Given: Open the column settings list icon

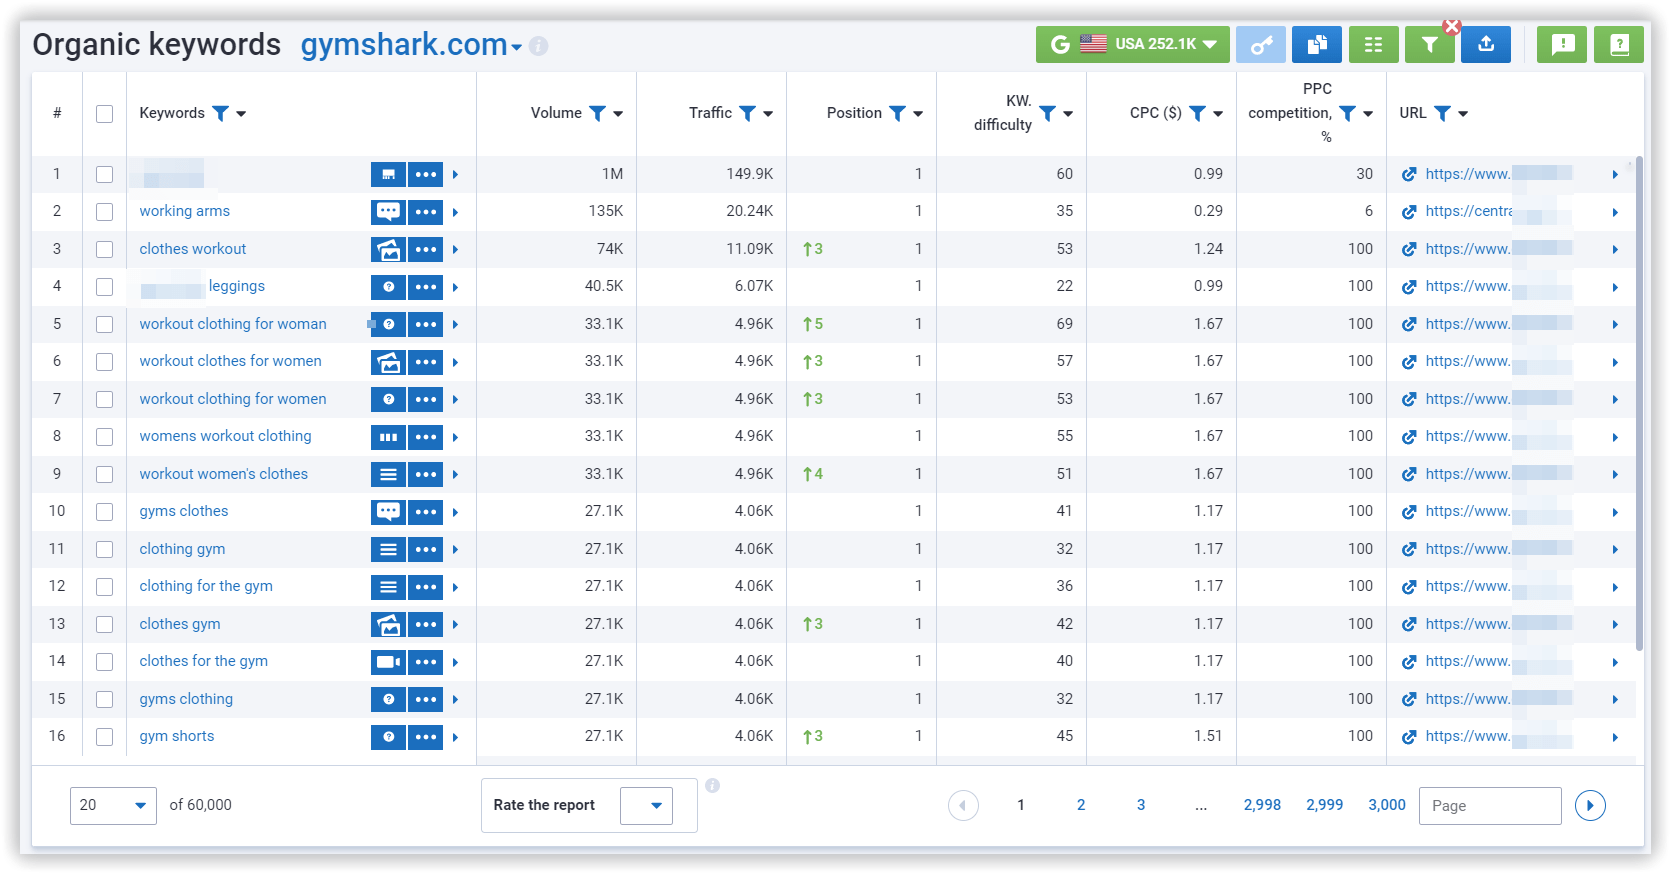Looking at the screenshot, I should pos(1373,44).
